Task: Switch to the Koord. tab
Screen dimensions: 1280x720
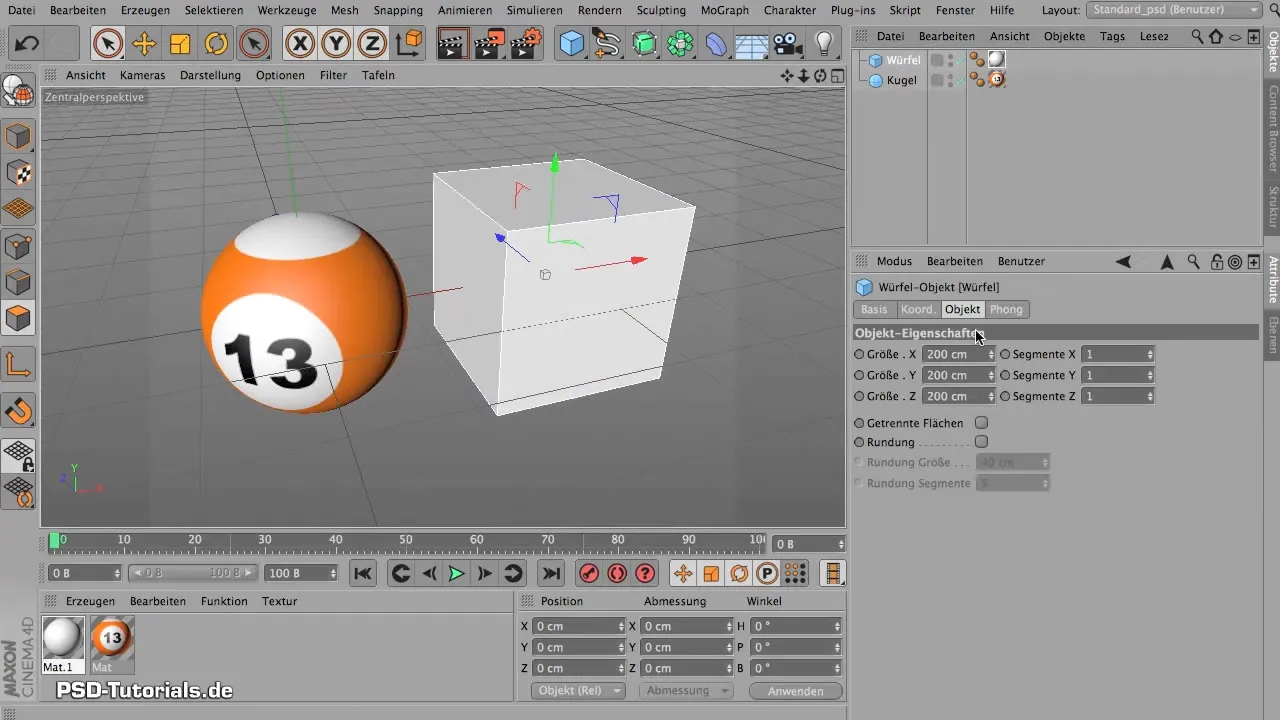Action: click(918, 310)
